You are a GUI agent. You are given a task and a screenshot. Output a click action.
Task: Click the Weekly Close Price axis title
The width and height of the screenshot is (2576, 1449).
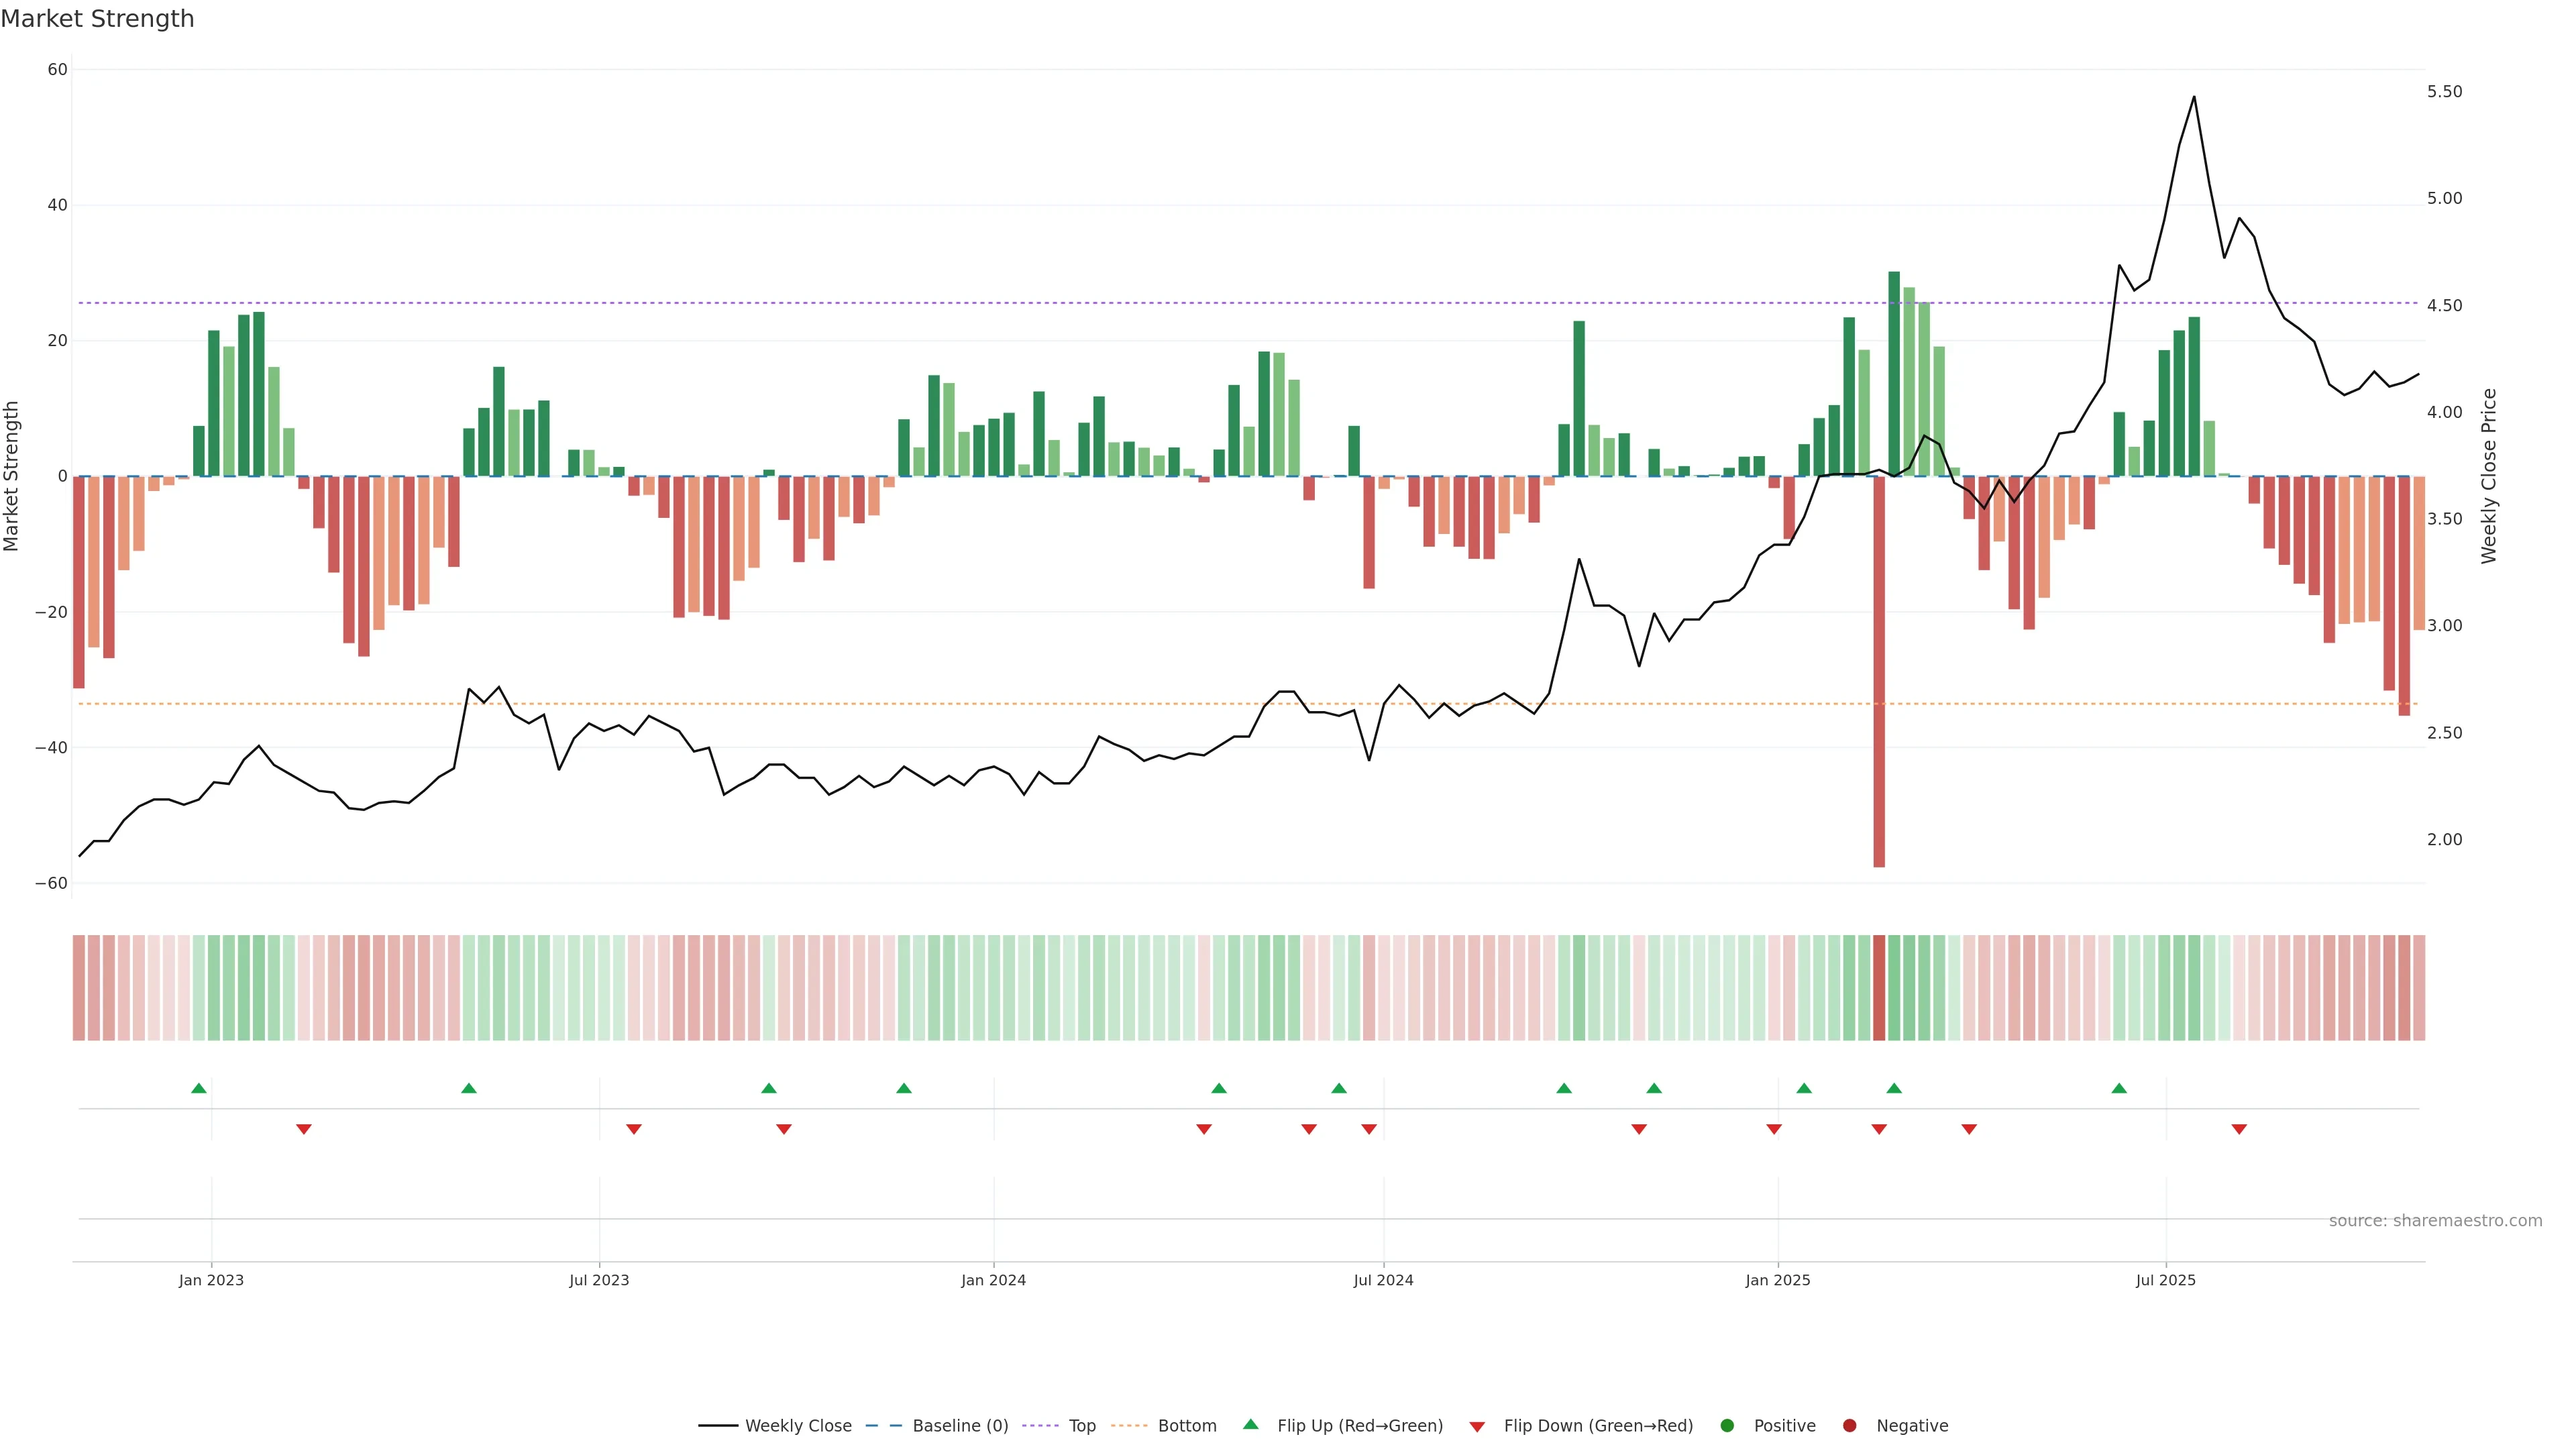[2489, 476]
